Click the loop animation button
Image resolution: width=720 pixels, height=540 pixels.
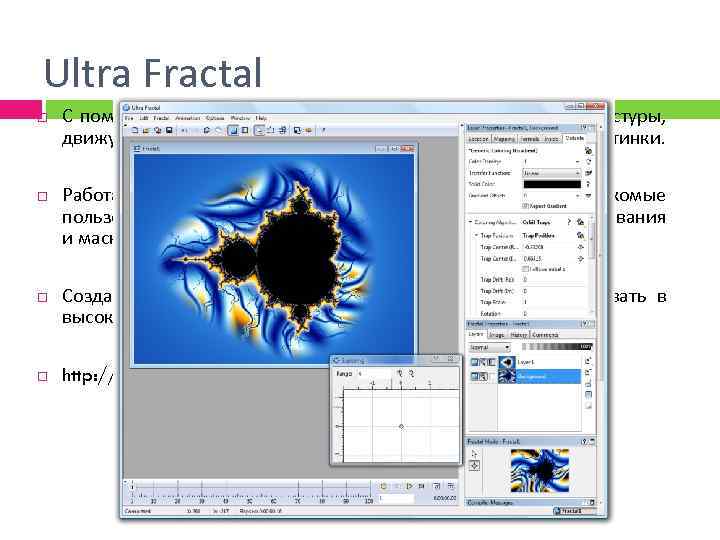click(x=384, y=486)
